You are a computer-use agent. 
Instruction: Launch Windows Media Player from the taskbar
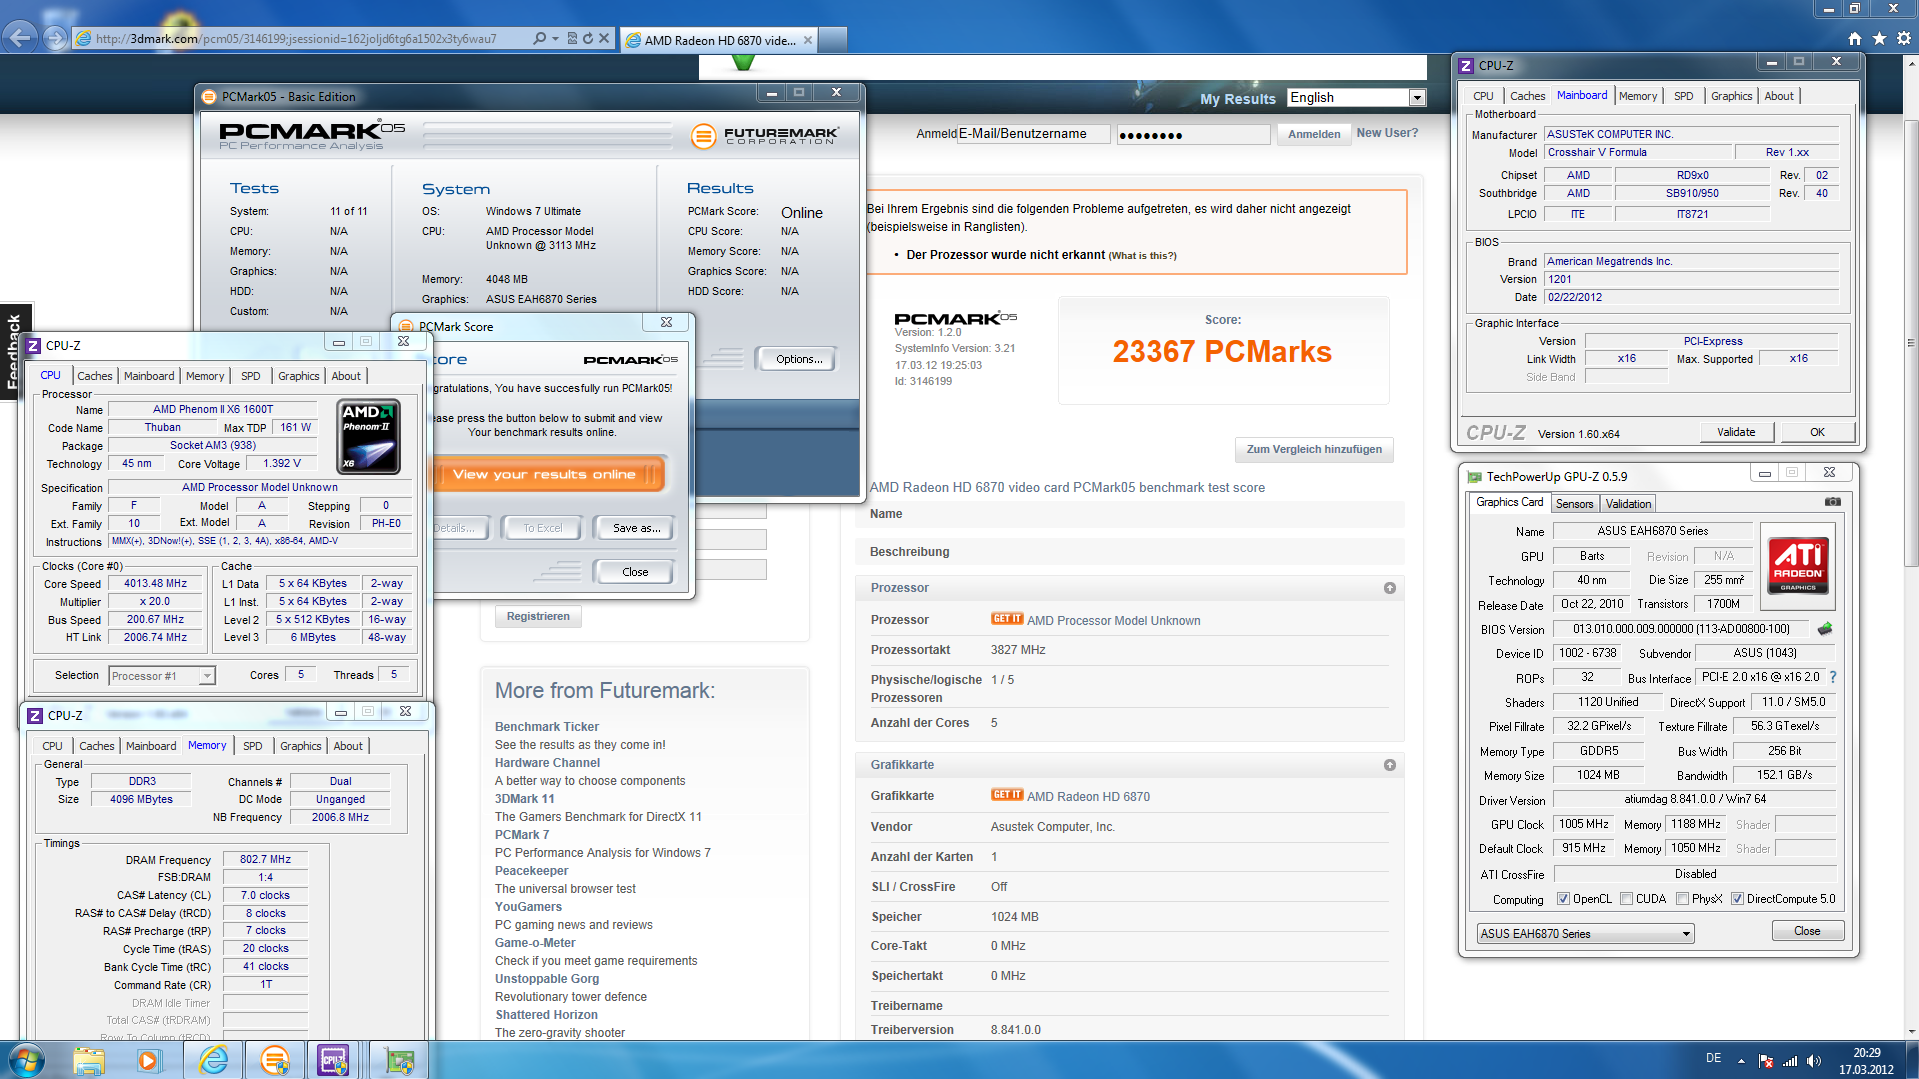pos(148,1060)
